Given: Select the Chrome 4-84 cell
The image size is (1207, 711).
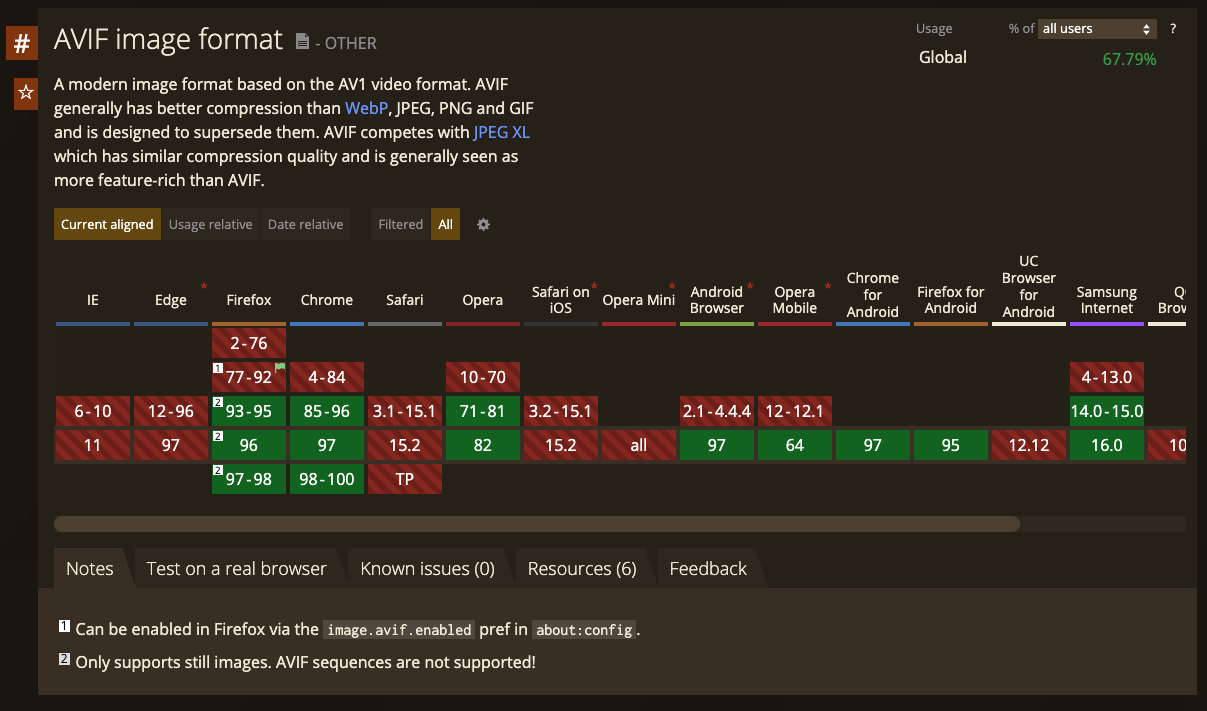Looking at the screenshot, I should click(x=327, y=378).
